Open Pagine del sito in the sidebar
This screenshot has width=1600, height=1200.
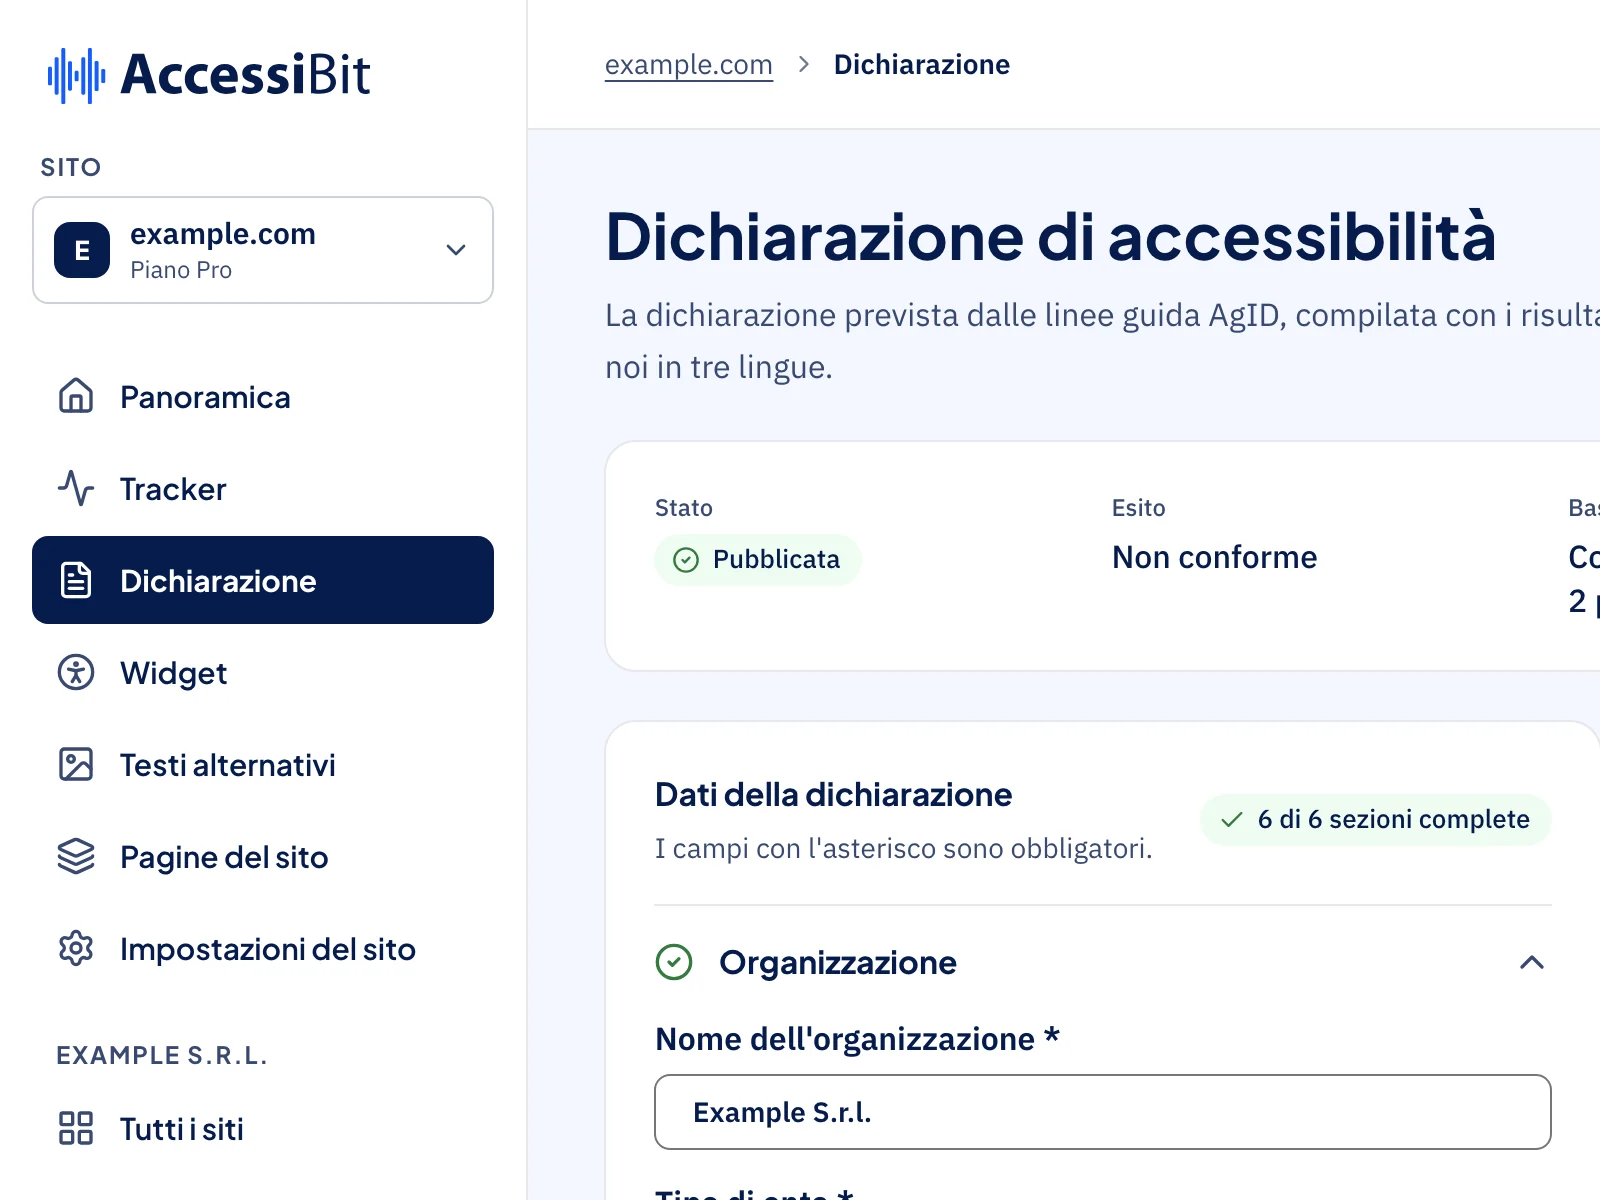pyautogui.click(x=263, y=856)
